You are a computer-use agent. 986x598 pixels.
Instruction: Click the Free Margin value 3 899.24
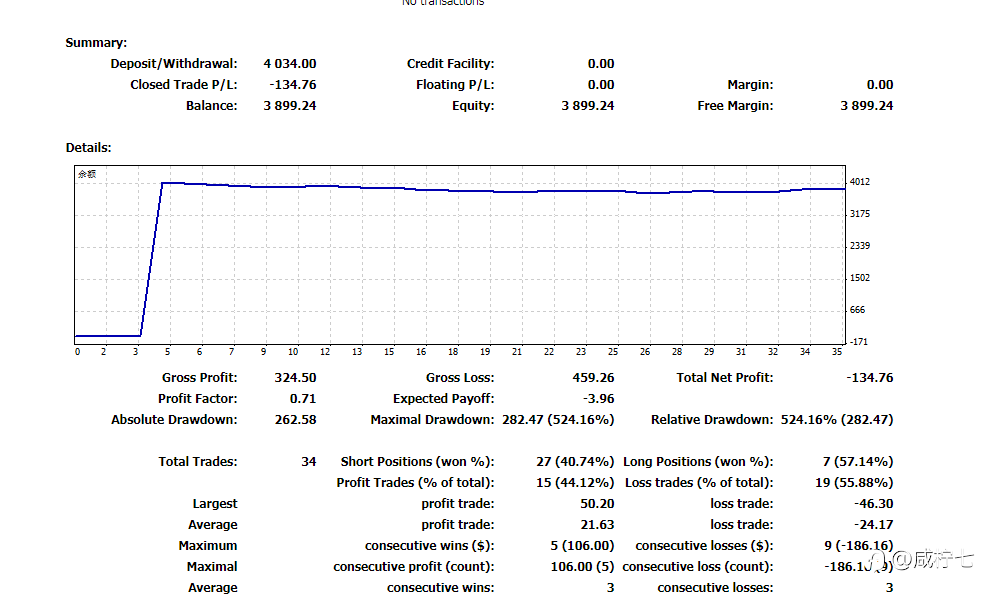click(x=867, y=106)
